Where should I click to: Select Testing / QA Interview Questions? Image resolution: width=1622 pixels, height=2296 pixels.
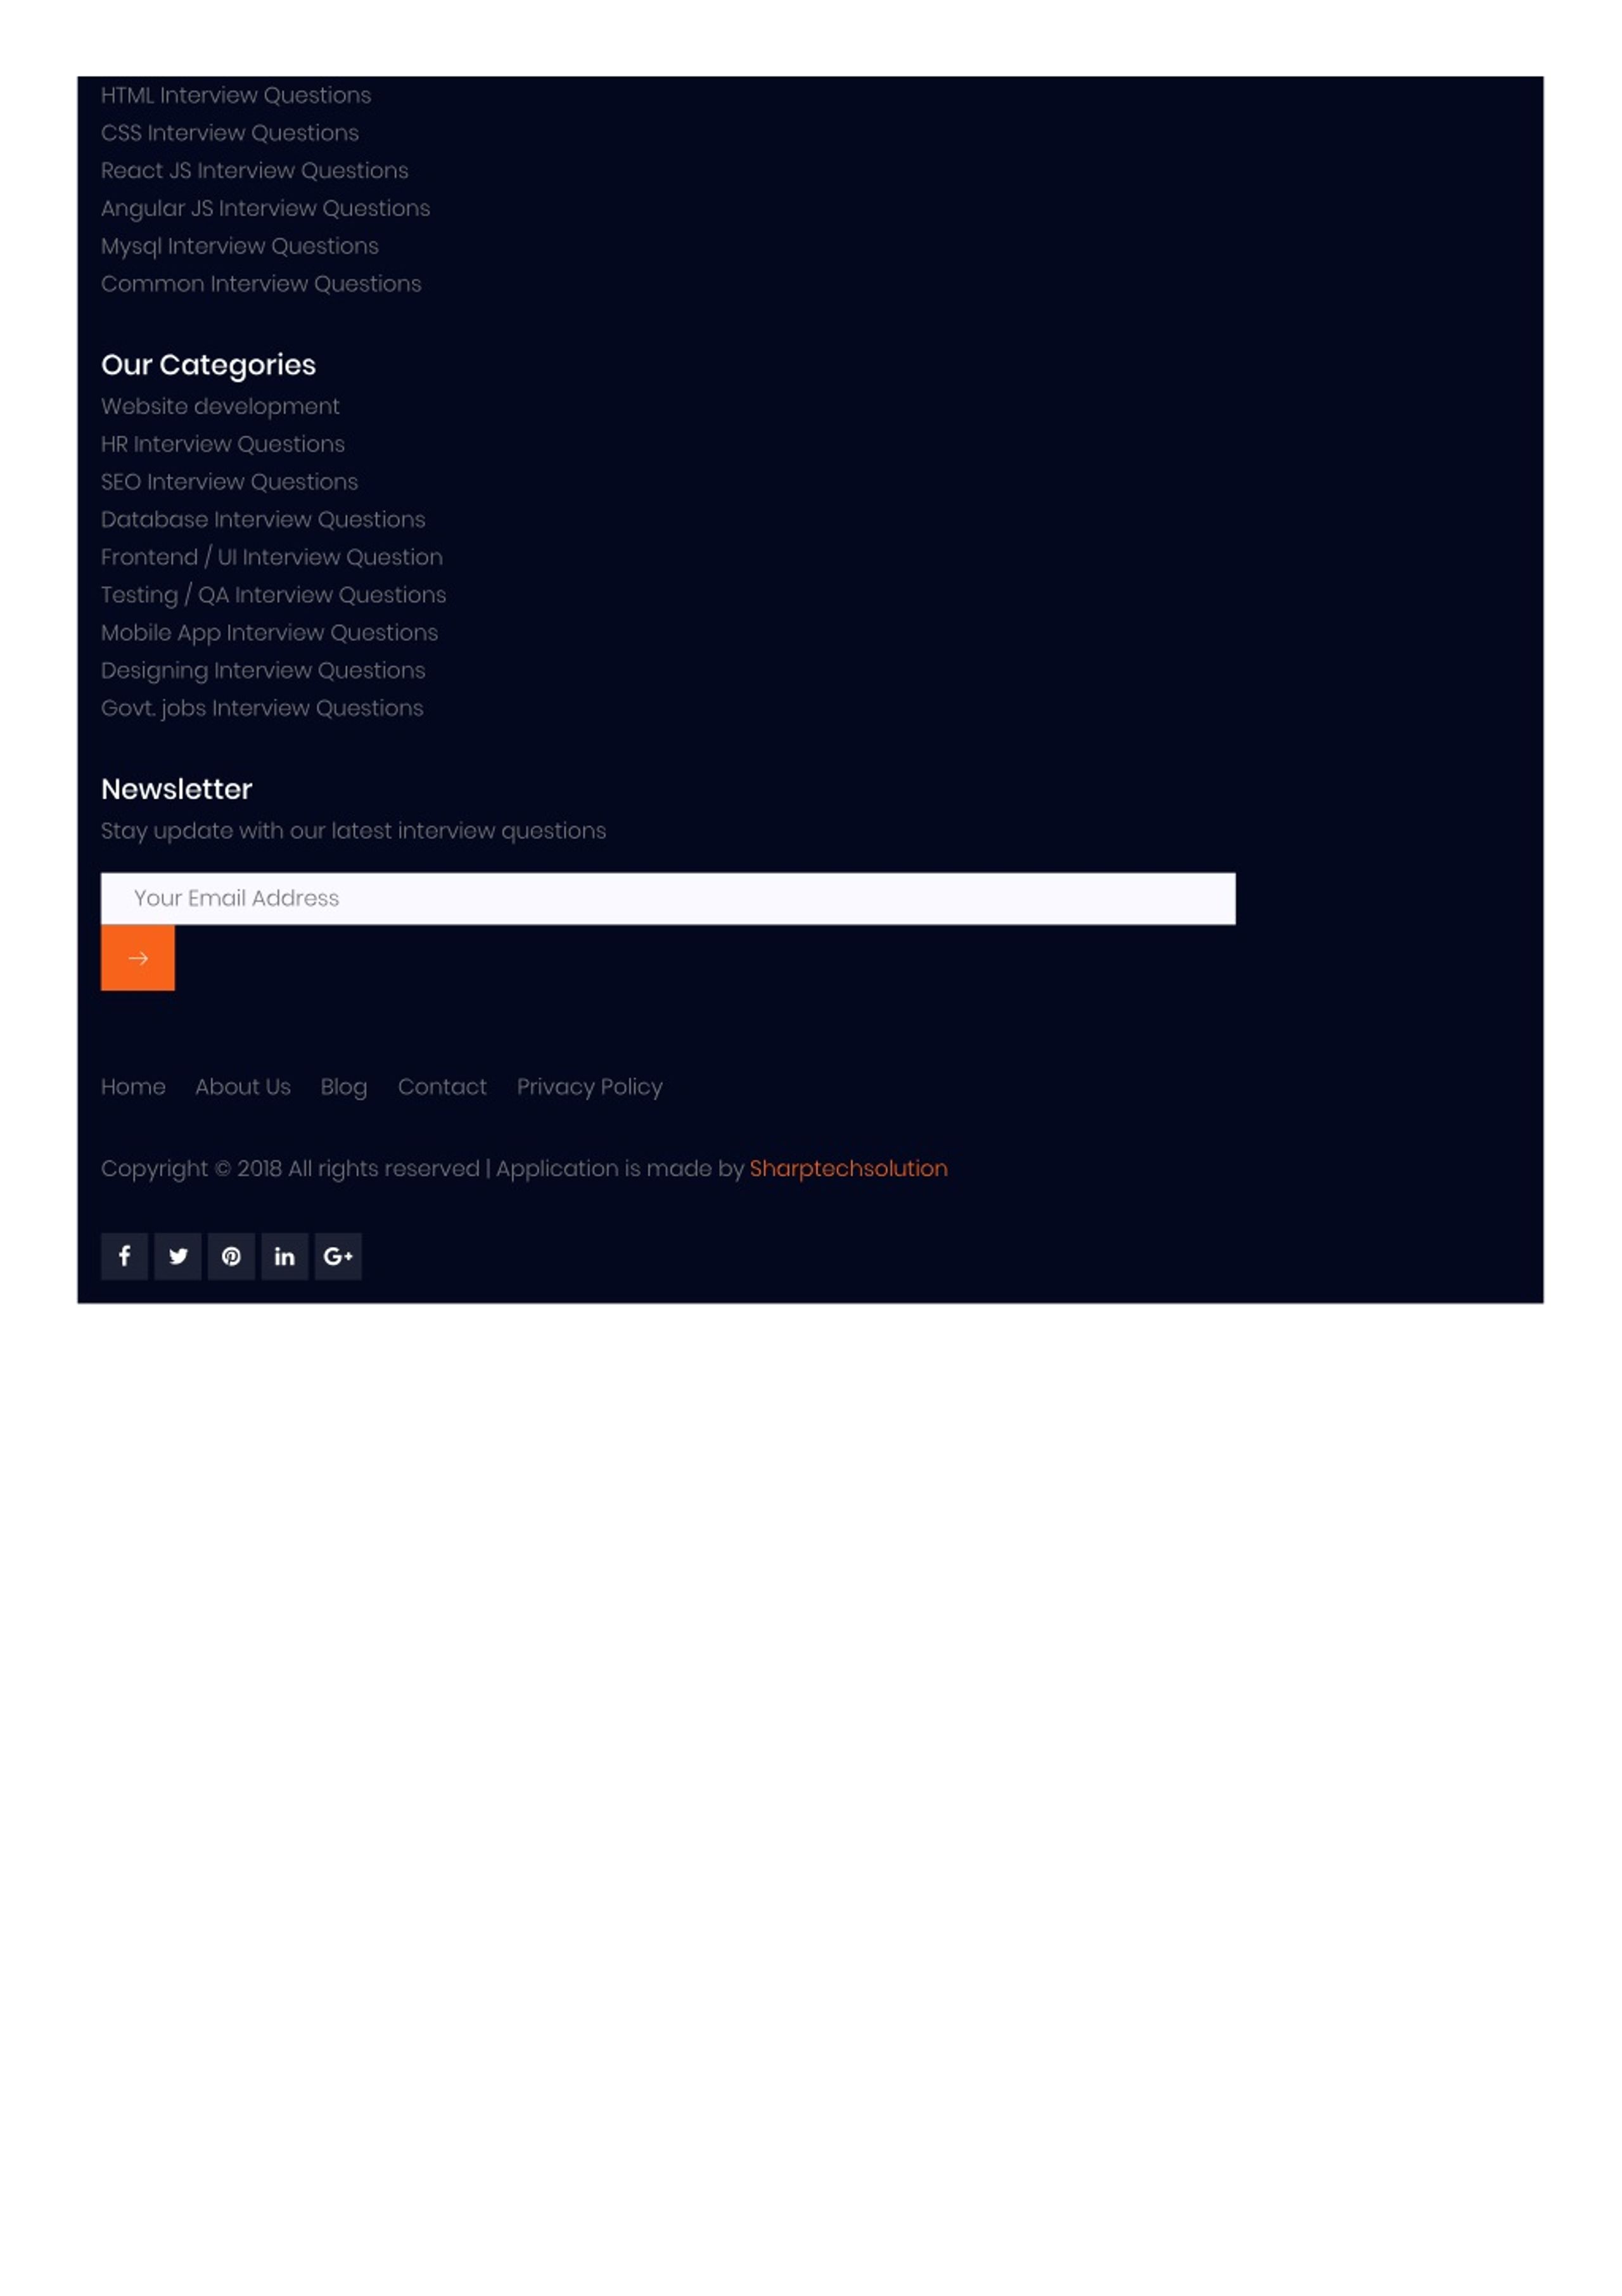pyautogui.click(x=274, y=595)
